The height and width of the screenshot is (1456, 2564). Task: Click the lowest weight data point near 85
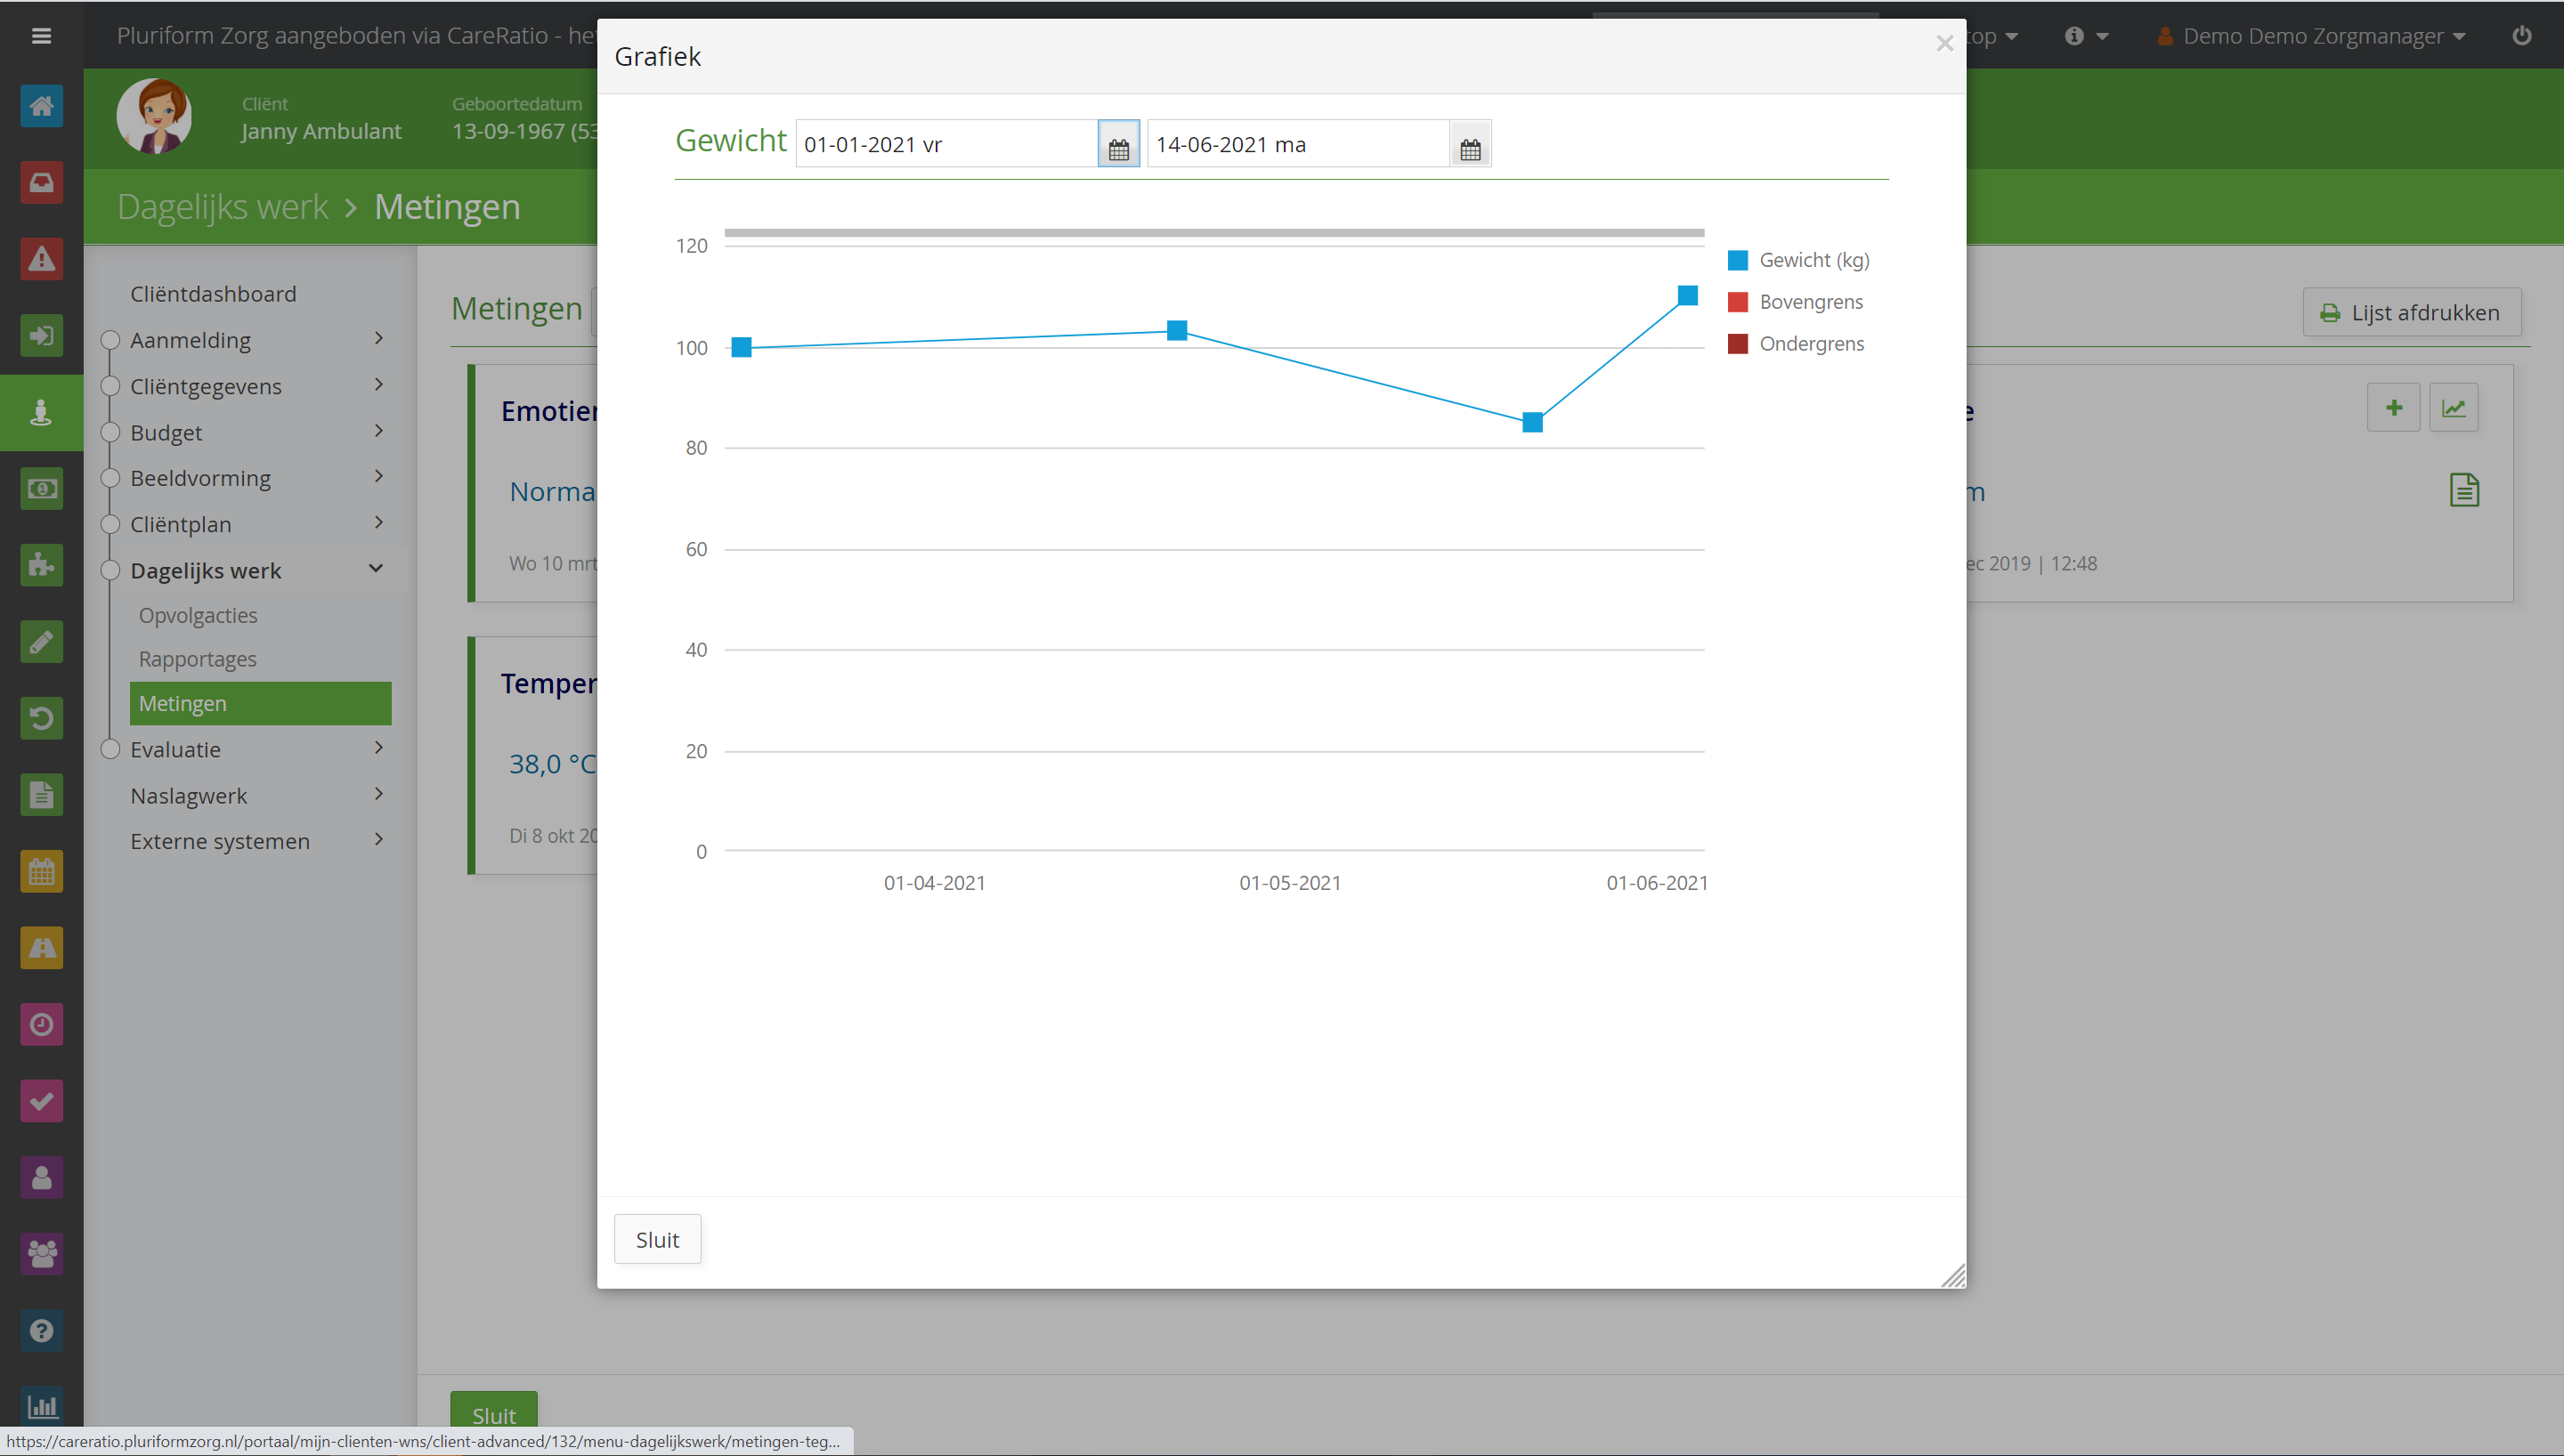1532,423
